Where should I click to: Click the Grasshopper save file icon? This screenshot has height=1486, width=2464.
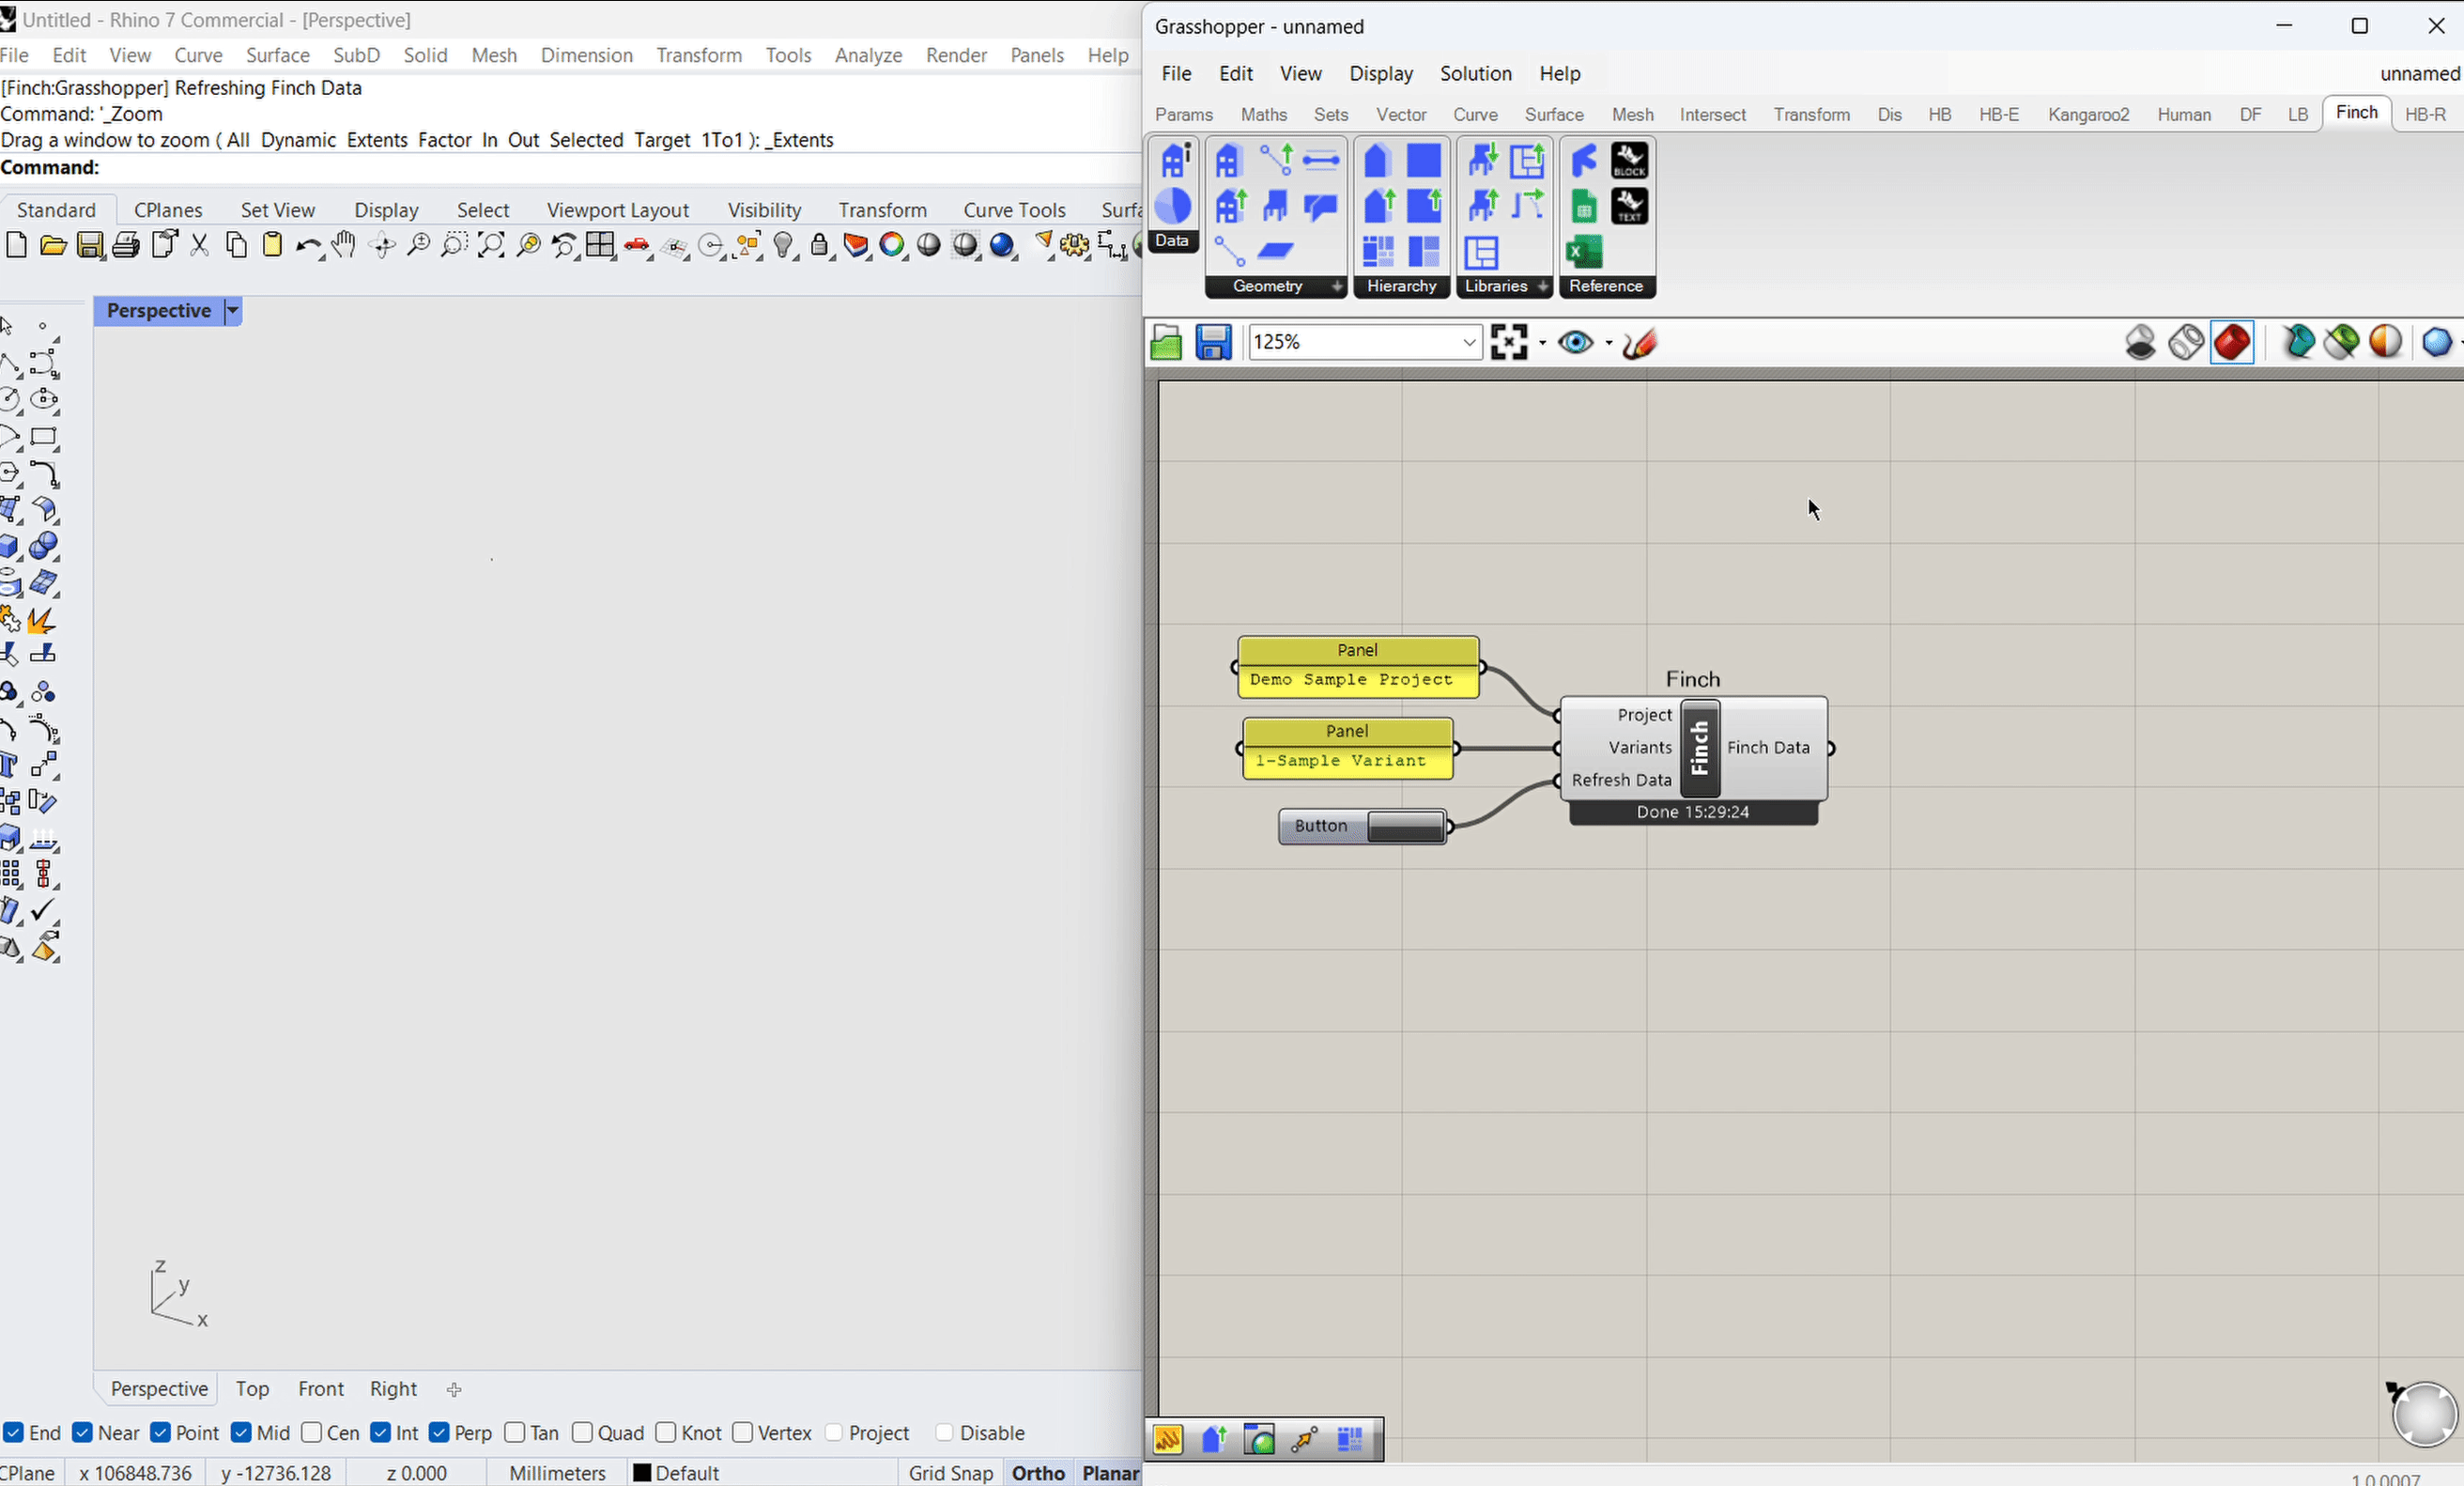1213,343
